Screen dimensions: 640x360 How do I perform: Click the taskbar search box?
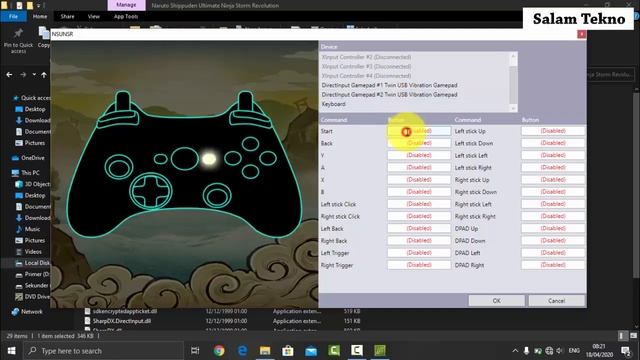point(103,351)
